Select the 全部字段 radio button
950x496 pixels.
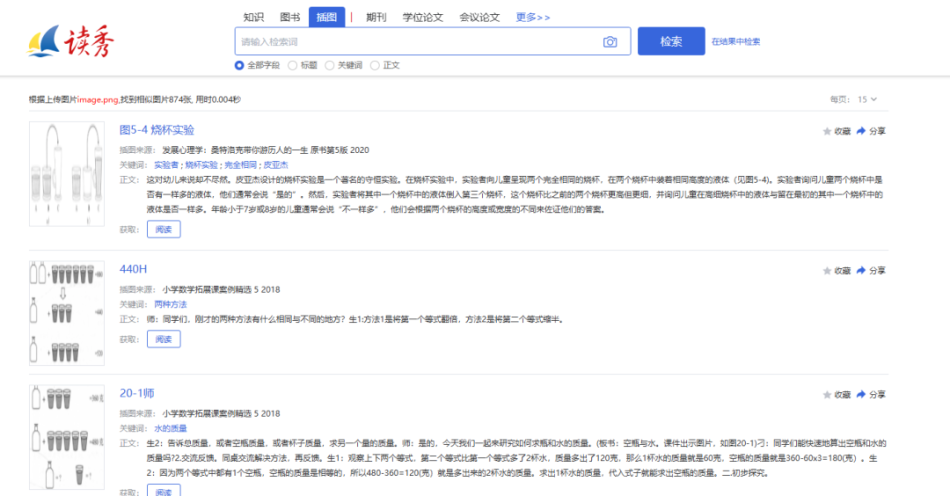(239, 65)
